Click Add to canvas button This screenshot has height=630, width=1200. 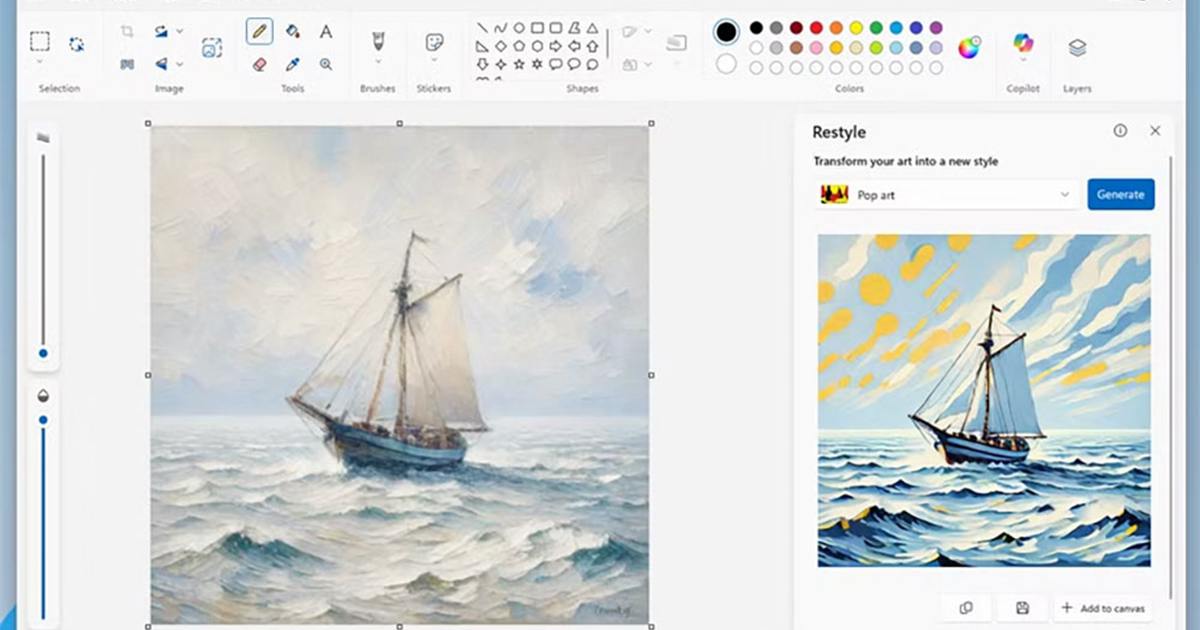1104,608
